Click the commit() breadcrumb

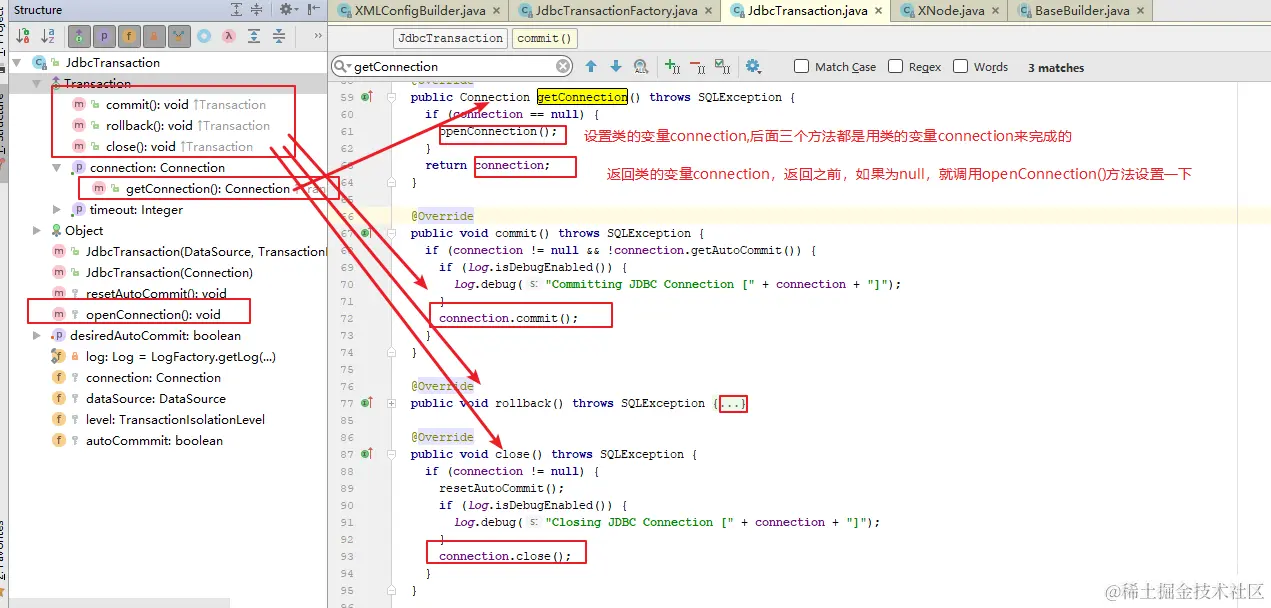click(545, 38)
